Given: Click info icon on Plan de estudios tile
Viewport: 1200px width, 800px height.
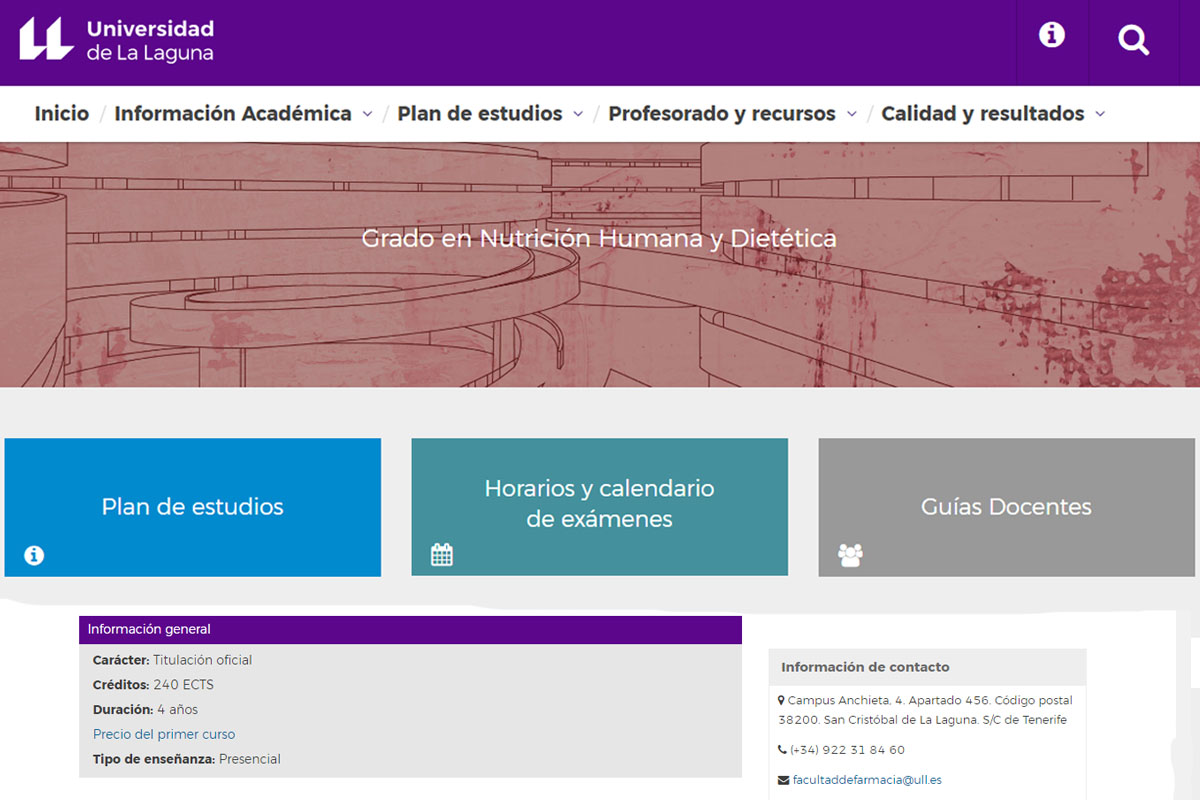Looking at the screenshot, I should tap(34, 555).
